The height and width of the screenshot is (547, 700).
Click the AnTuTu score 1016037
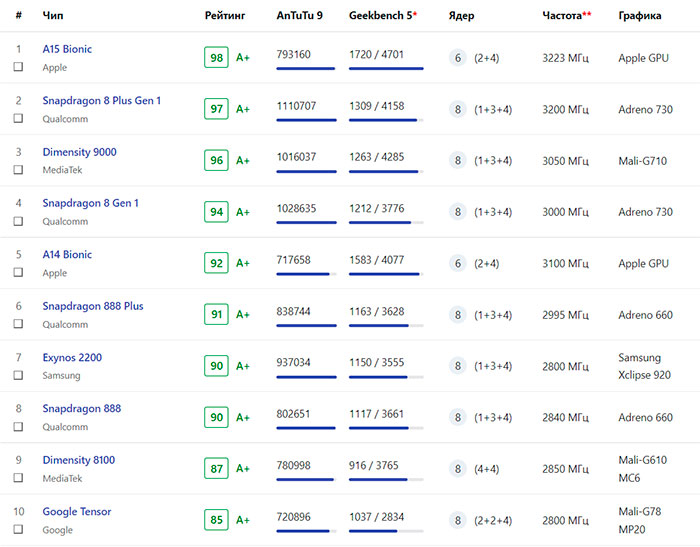(x=296, y=157)
